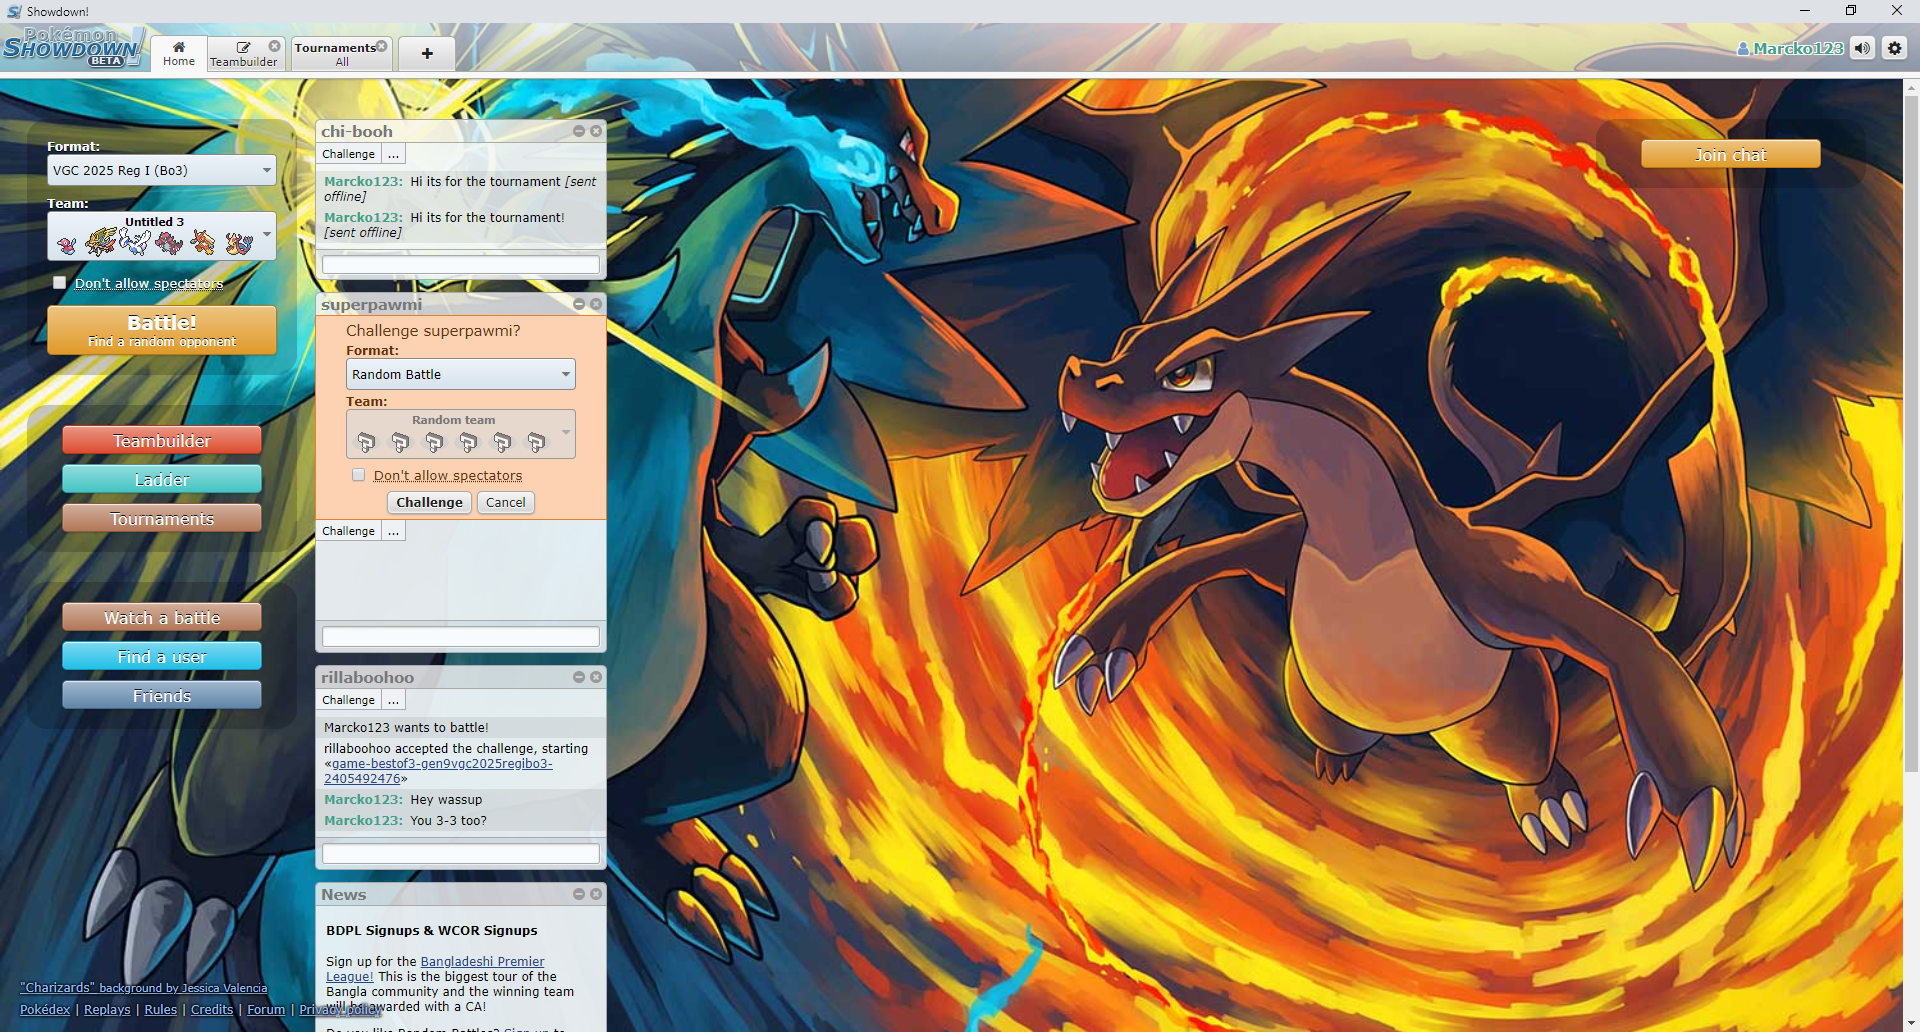The width and height of the screenshot is (1920, 1032).
Task: Minimize the chi-booh chat window
Action: [x=579, y=131]
